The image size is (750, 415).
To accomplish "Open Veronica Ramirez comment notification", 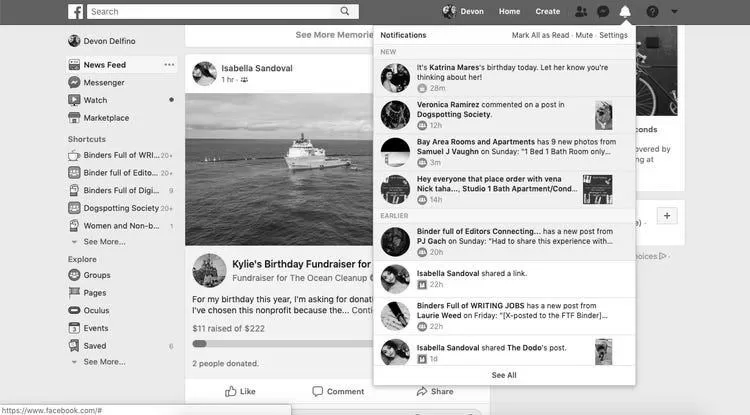I will [x=504, y=115].
